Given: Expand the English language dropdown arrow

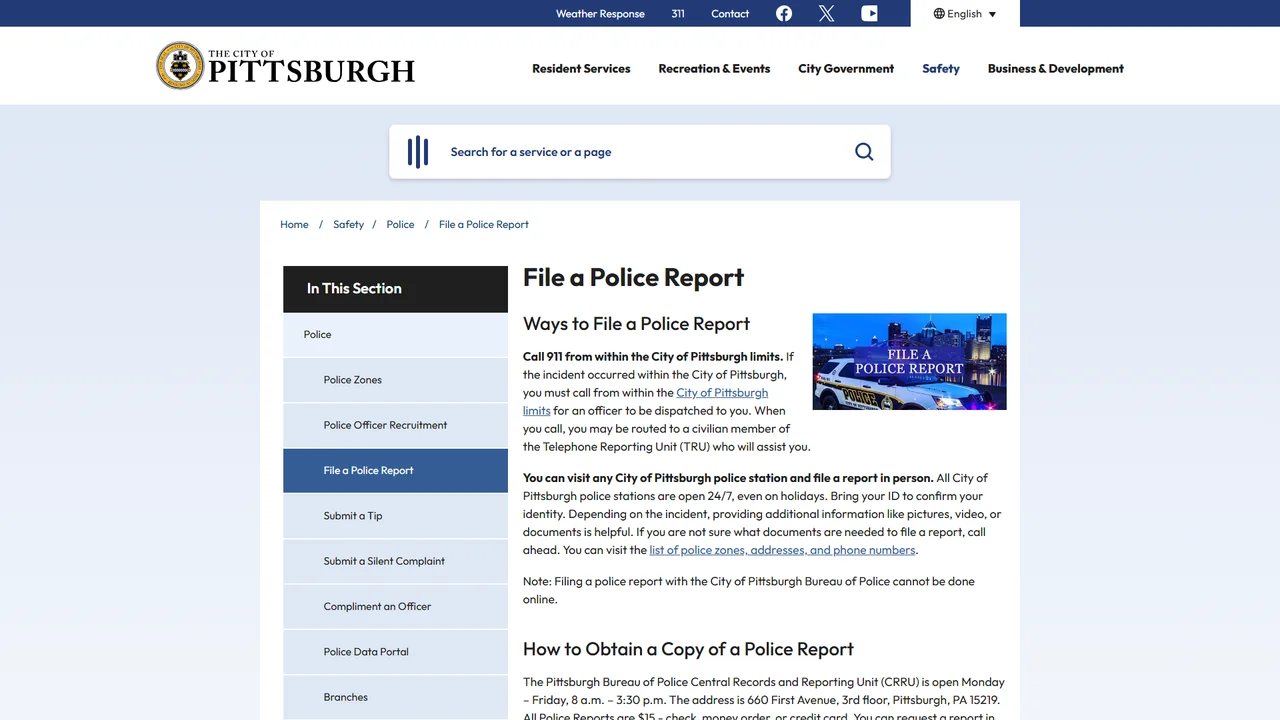Looking at the screenshot, I should click(992, 14).
